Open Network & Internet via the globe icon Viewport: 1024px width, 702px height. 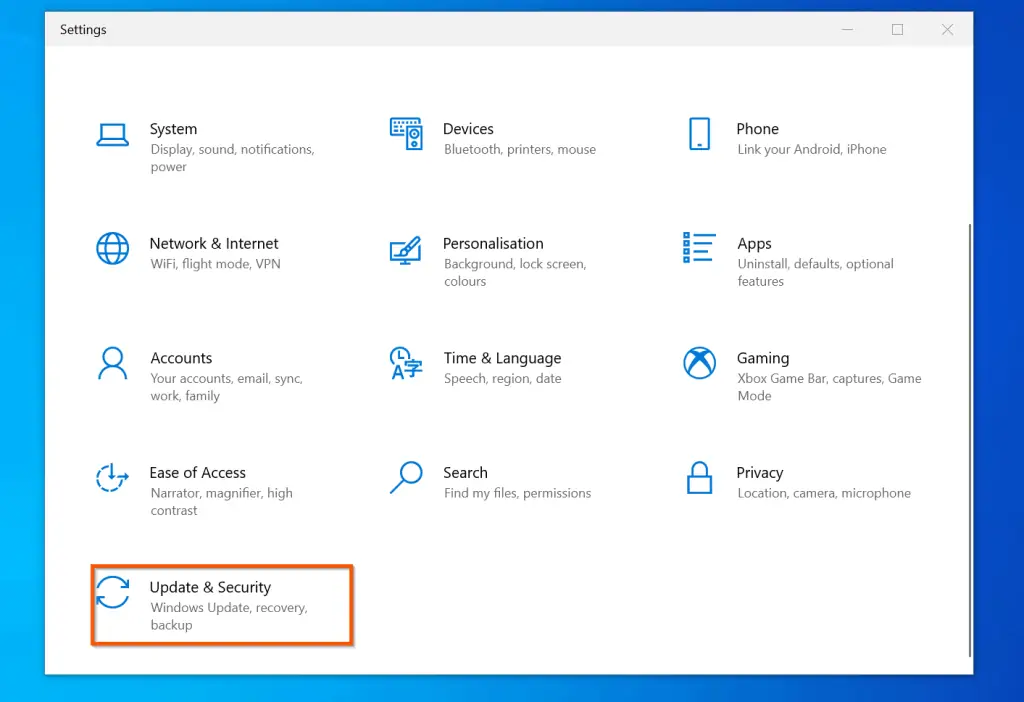click(x=112, y=249)
